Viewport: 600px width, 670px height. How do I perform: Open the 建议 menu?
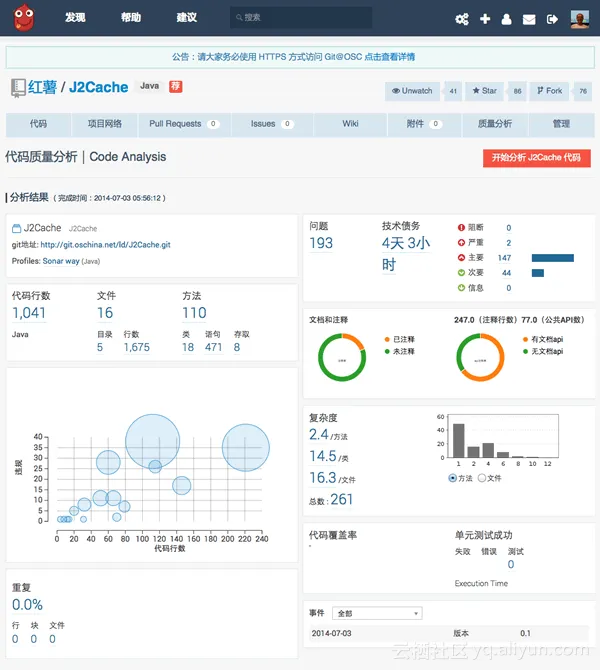187,18
